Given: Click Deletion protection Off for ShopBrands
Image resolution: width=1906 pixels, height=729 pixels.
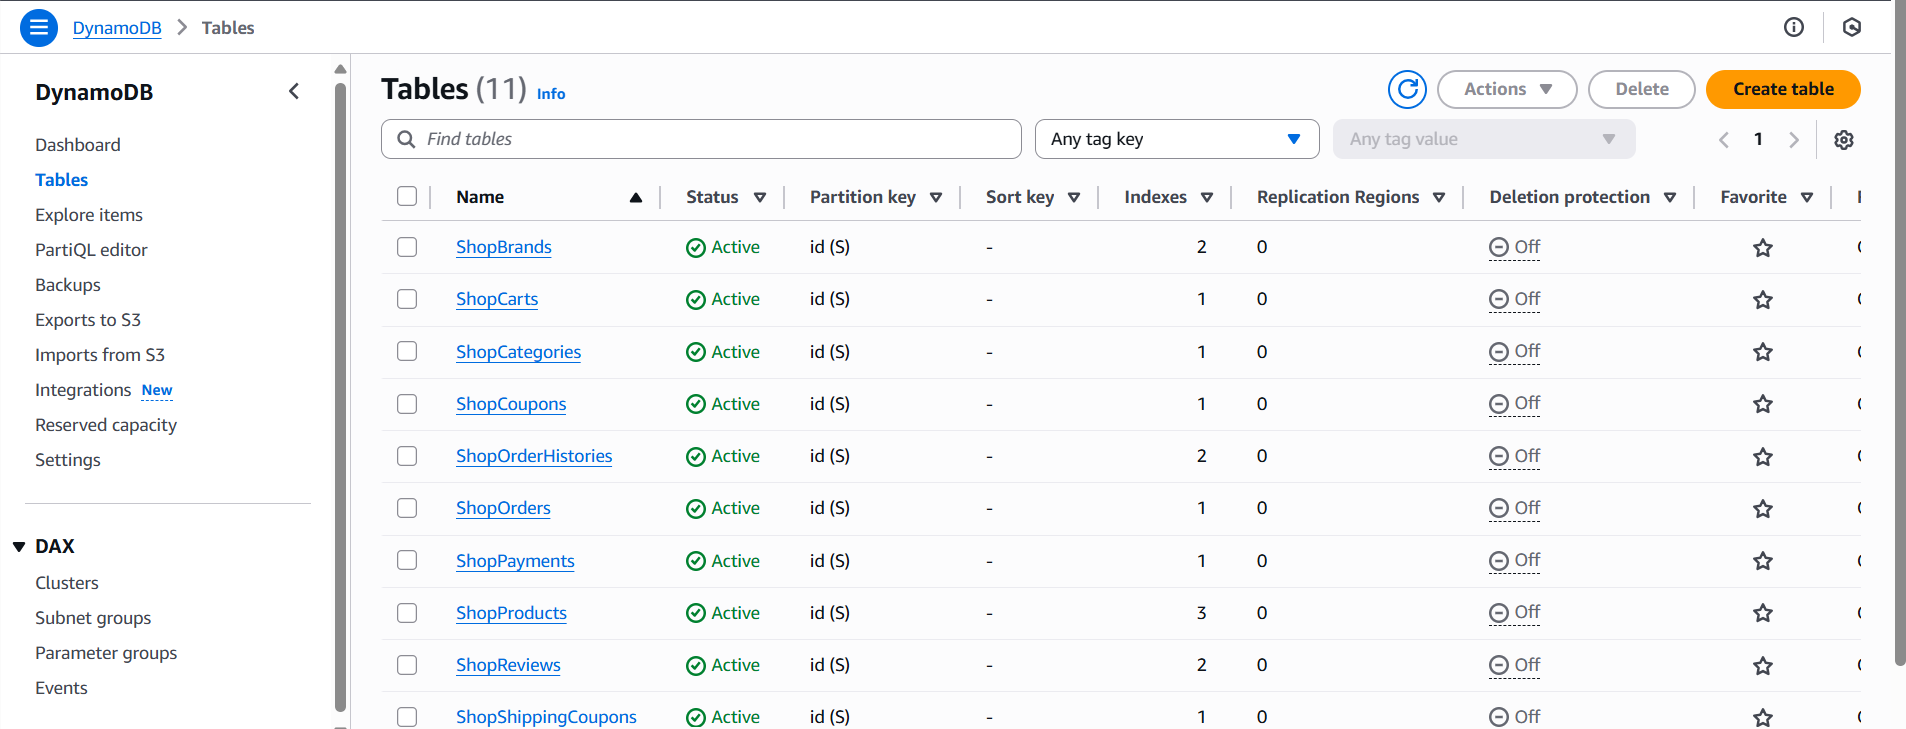Looking at the screenshot, I should pyautogui.click(x=1514, y=247).
